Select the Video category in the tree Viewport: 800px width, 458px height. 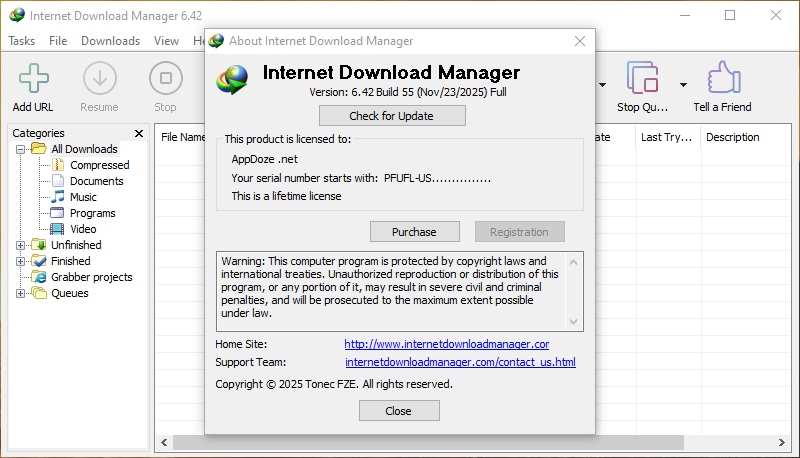tap(83, 229)
